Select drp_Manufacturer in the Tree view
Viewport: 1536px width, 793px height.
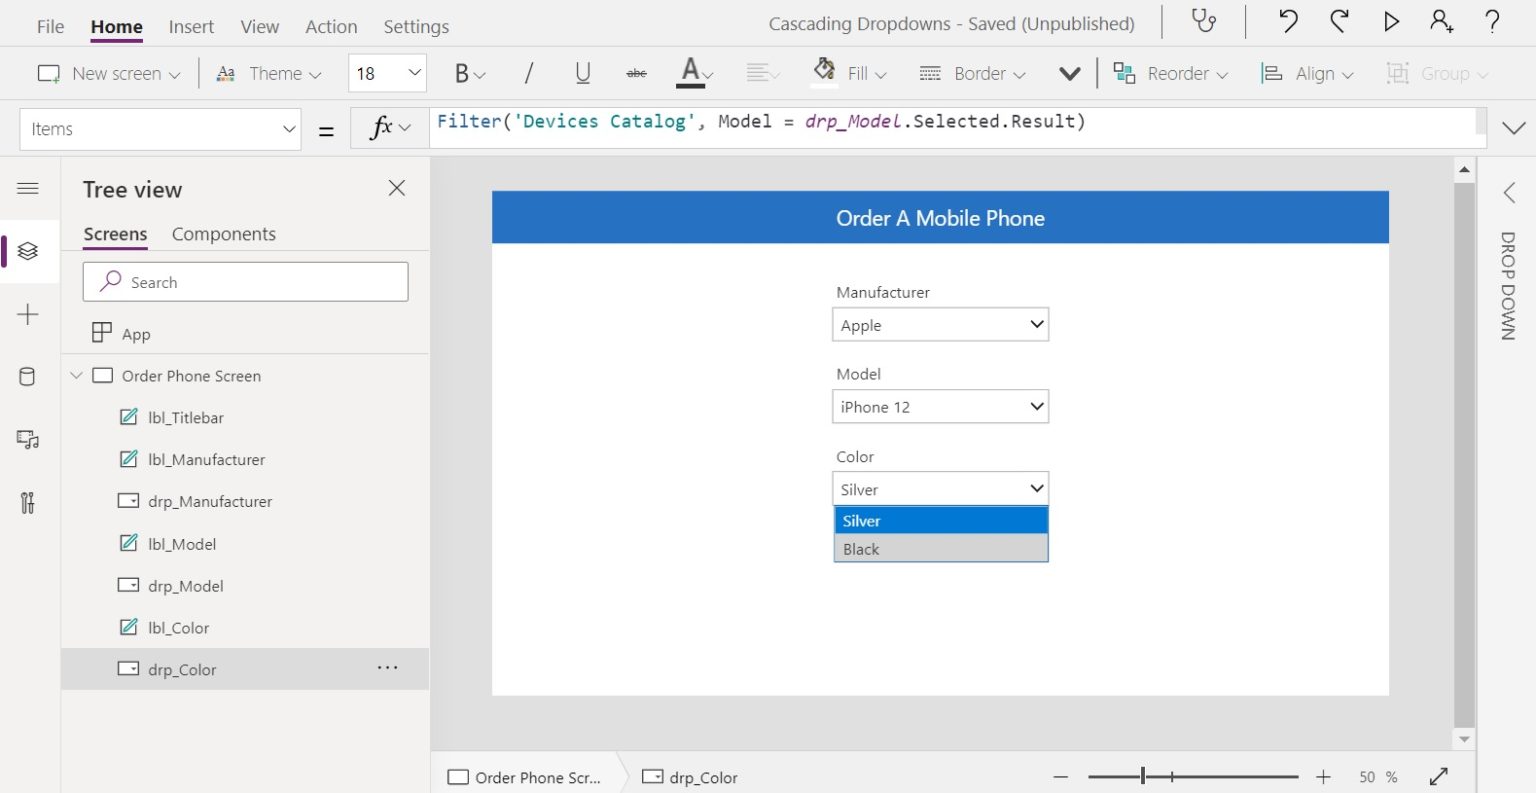point(208,501)
